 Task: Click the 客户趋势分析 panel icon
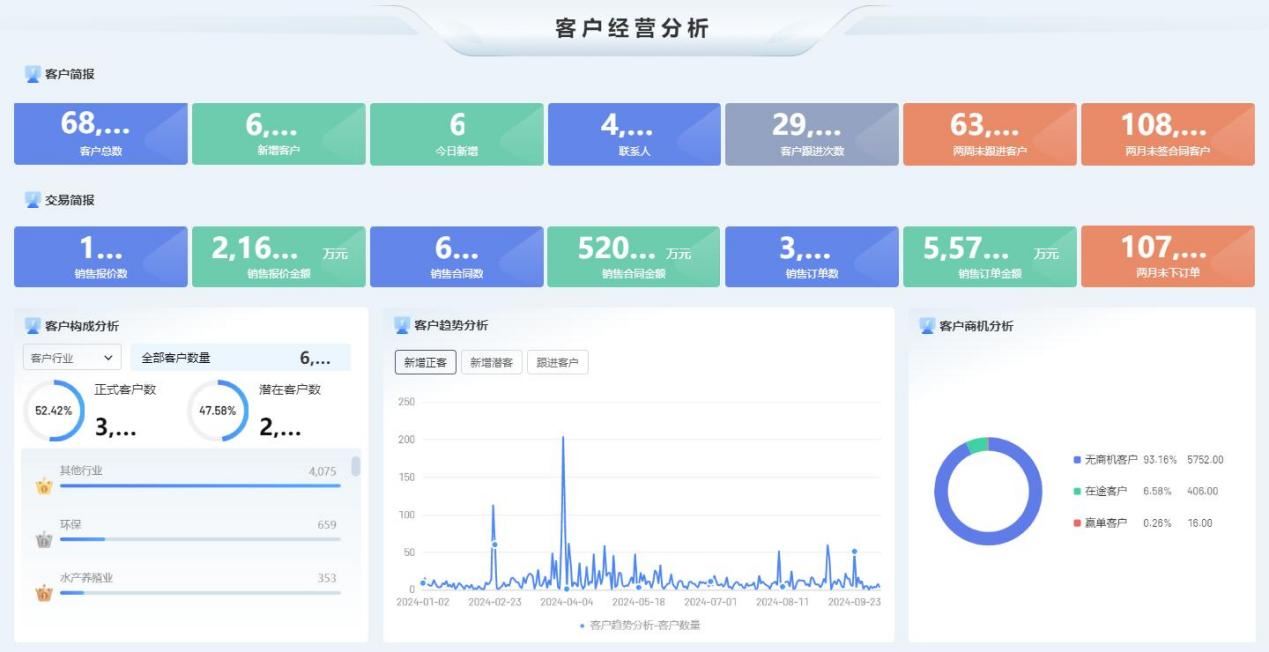pyautogui.click(x=402, y=325)
